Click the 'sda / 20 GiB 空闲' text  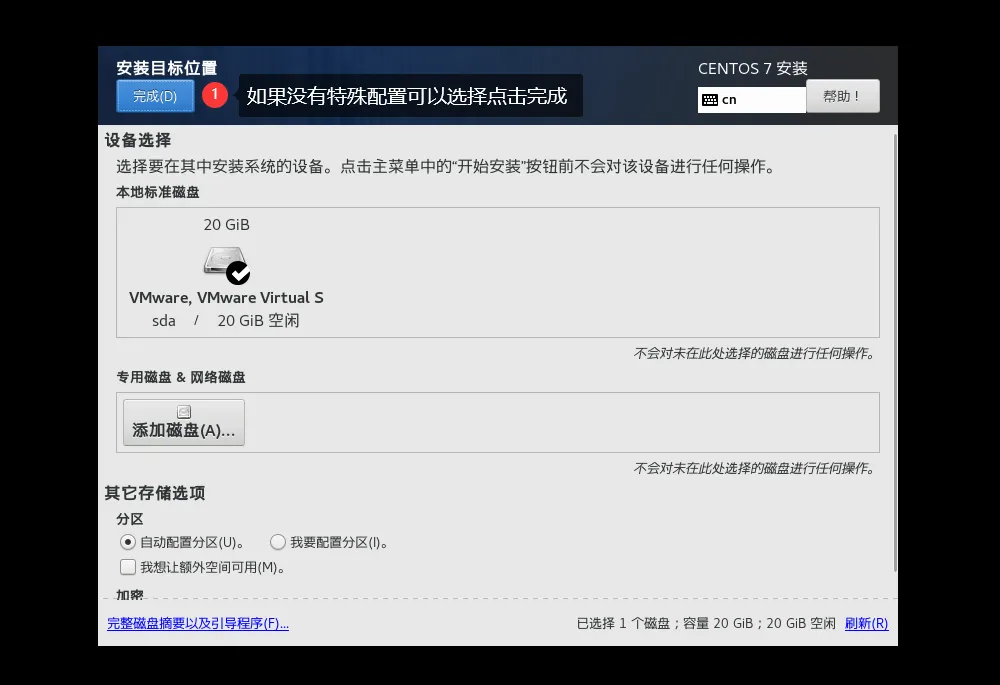pyautogui.click(x=226, y=320)
